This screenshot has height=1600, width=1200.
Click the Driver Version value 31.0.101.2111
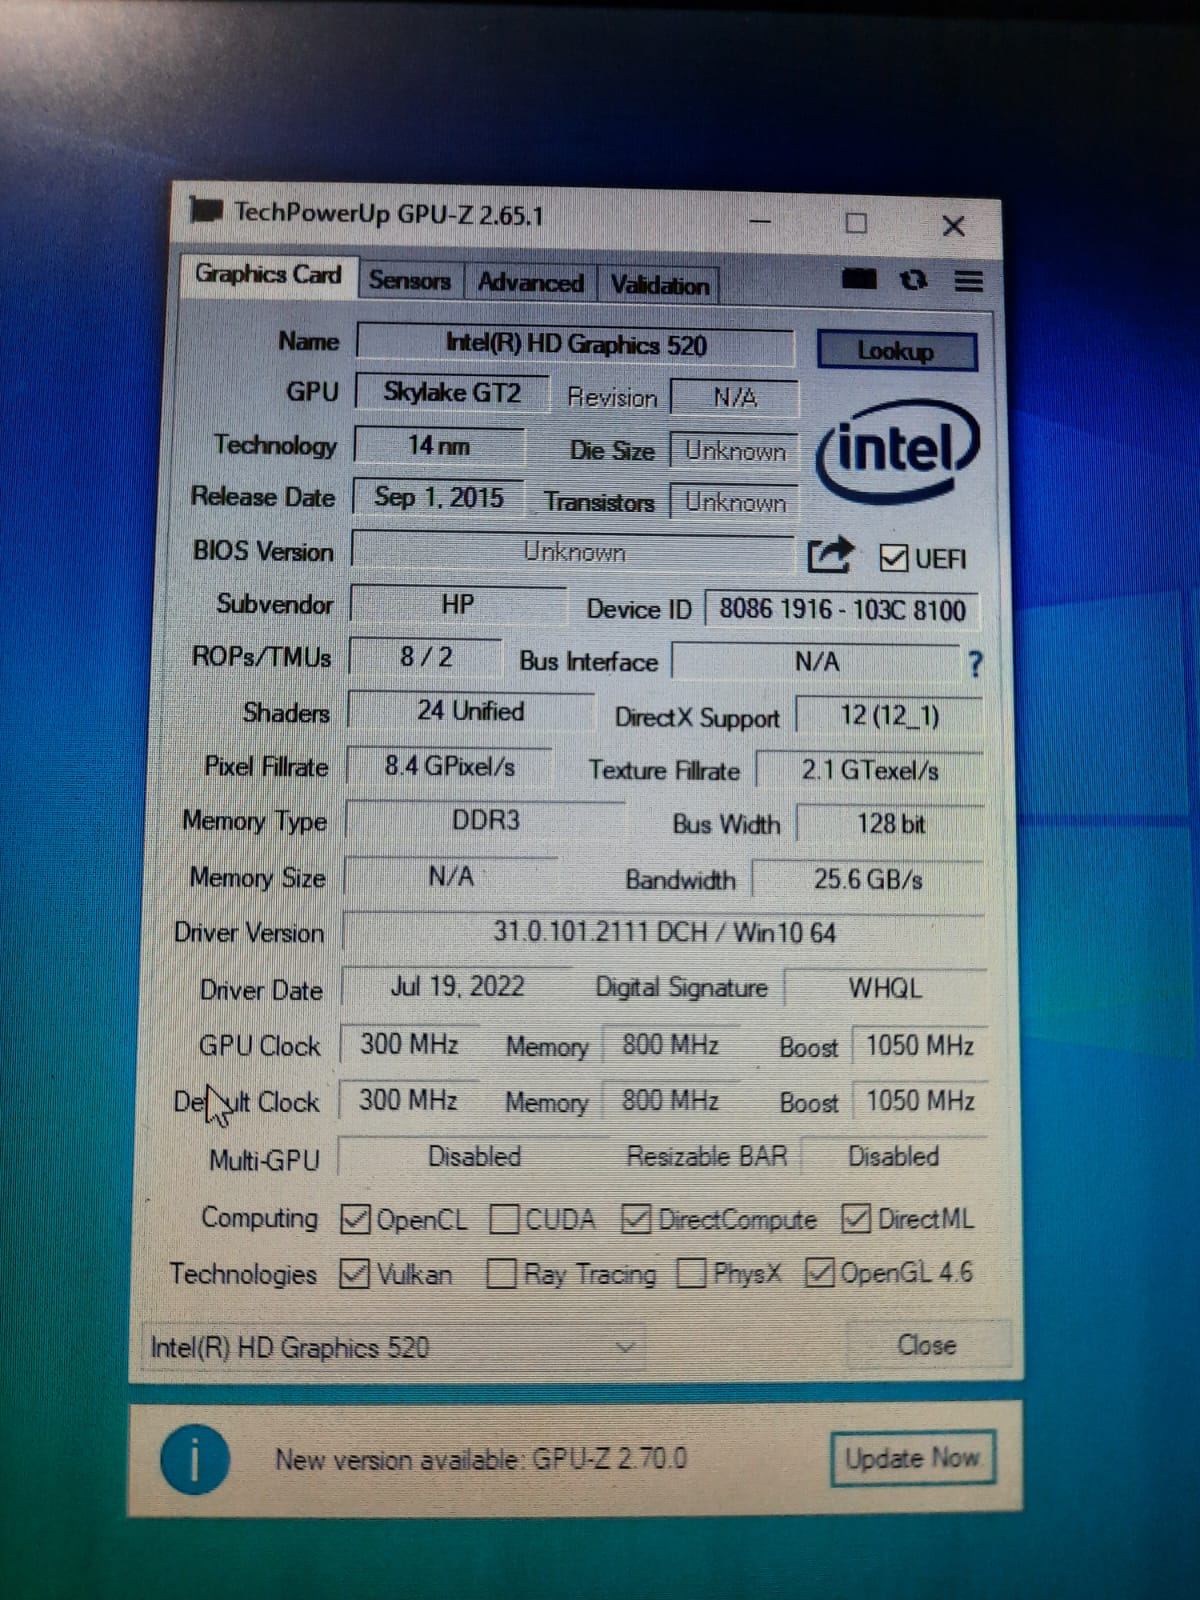click(x=664, y=933)
